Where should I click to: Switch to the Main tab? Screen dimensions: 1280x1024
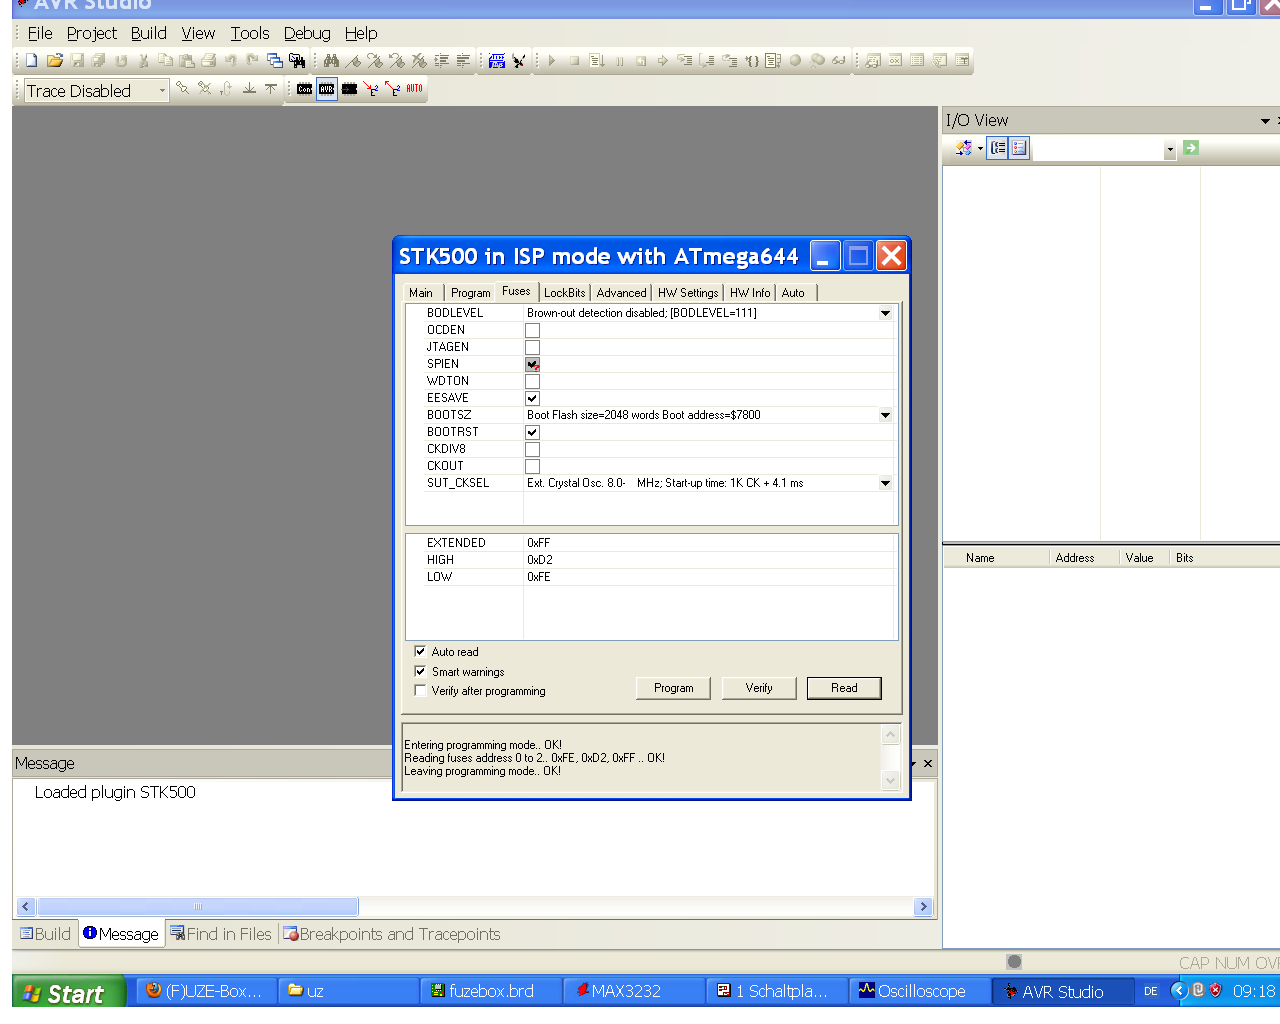click(421, 293)
